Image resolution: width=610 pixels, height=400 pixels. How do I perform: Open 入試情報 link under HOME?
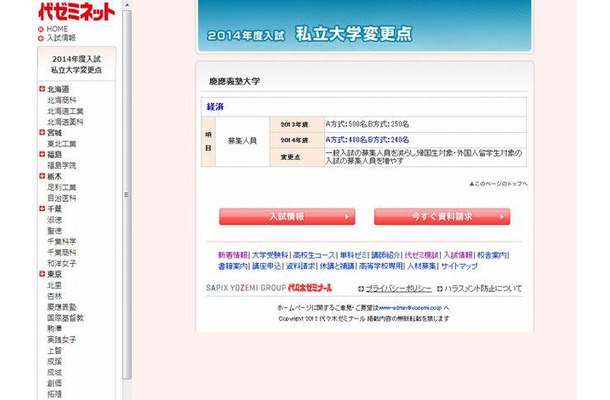(61, 38)
